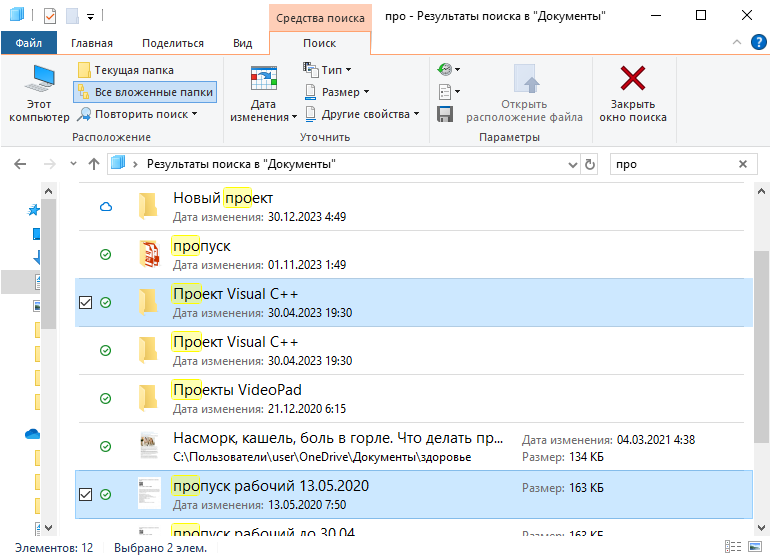Click the Explorer window icon in title bar
This screenshot has width=771, height=560.
(x=17, y=15)
